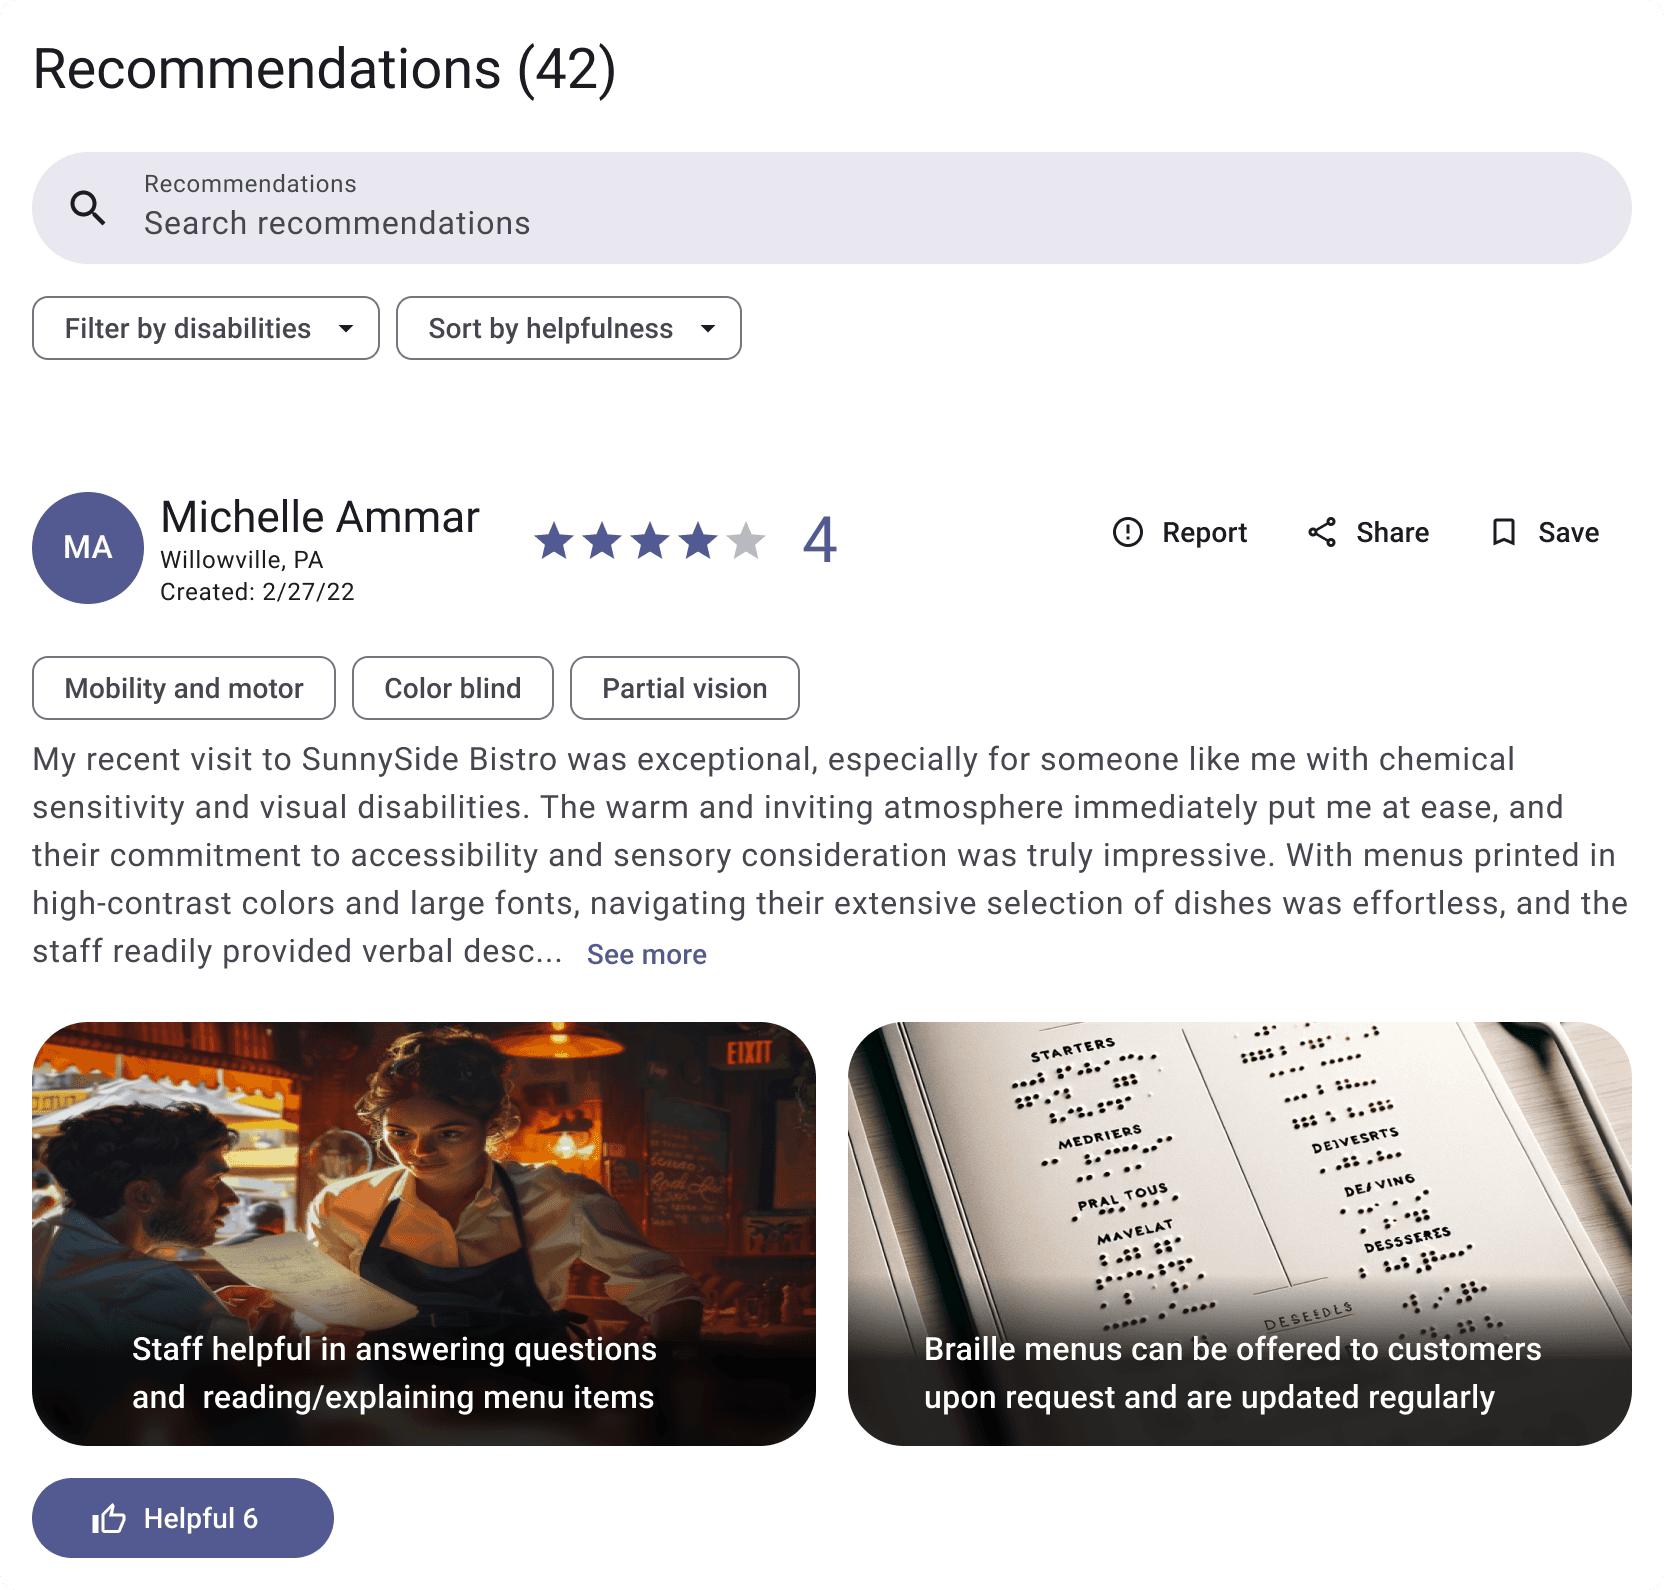Click the thumbs-up icon in Helpful button

pos(108,1518)
